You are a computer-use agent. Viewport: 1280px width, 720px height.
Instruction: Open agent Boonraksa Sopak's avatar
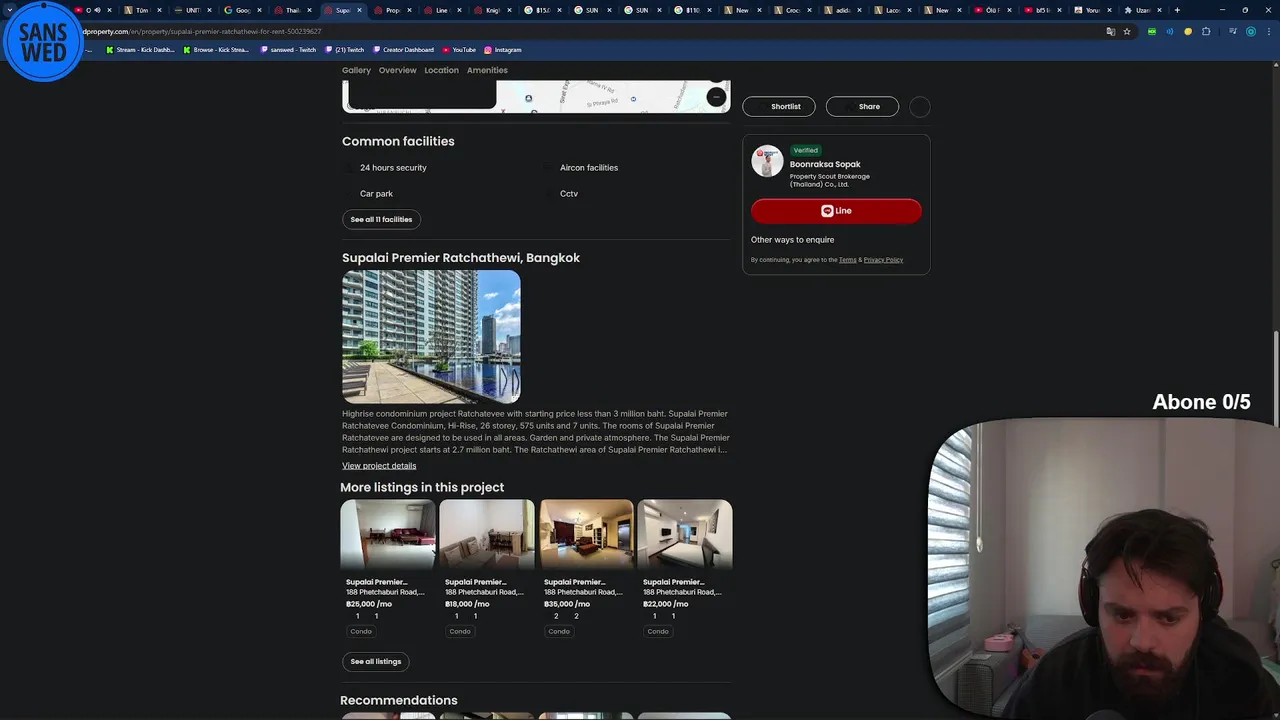[x=767, y=163]
